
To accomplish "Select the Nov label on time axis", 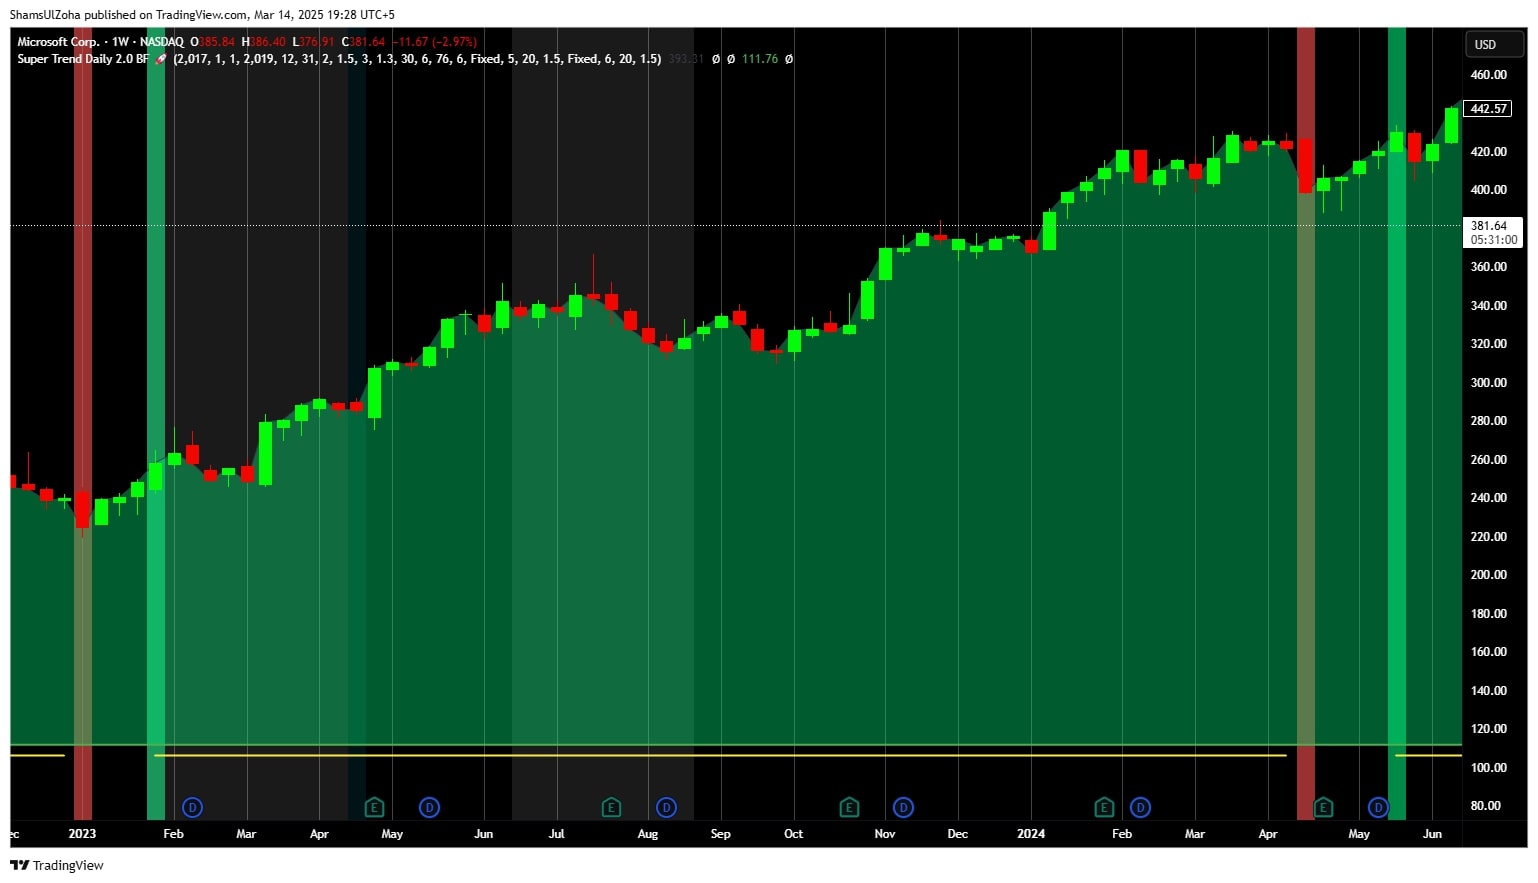I will click(885, 834).
